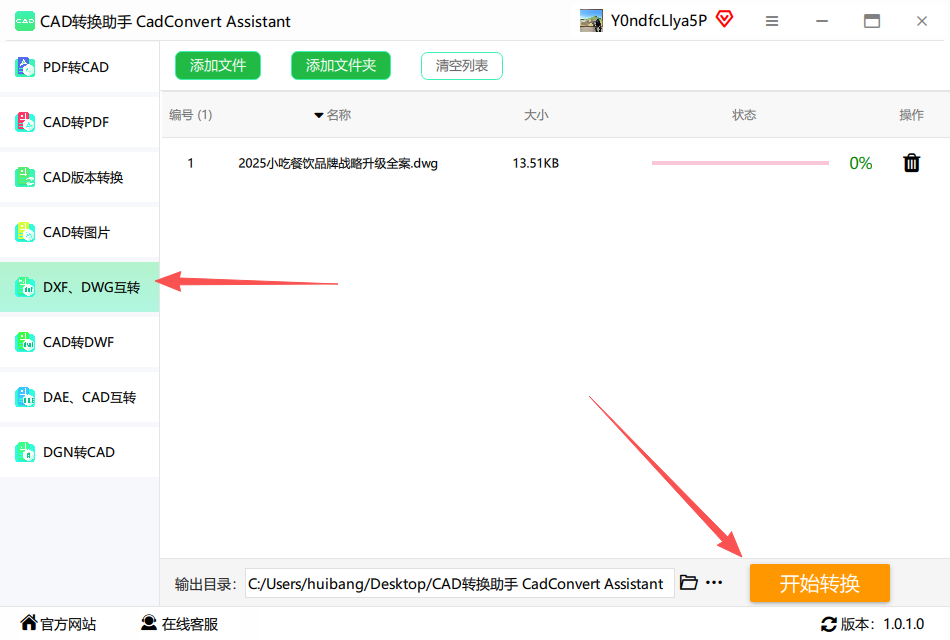Click the version refresh icon
The width and height of the screenshot is (950, 640).
[828, 624]
